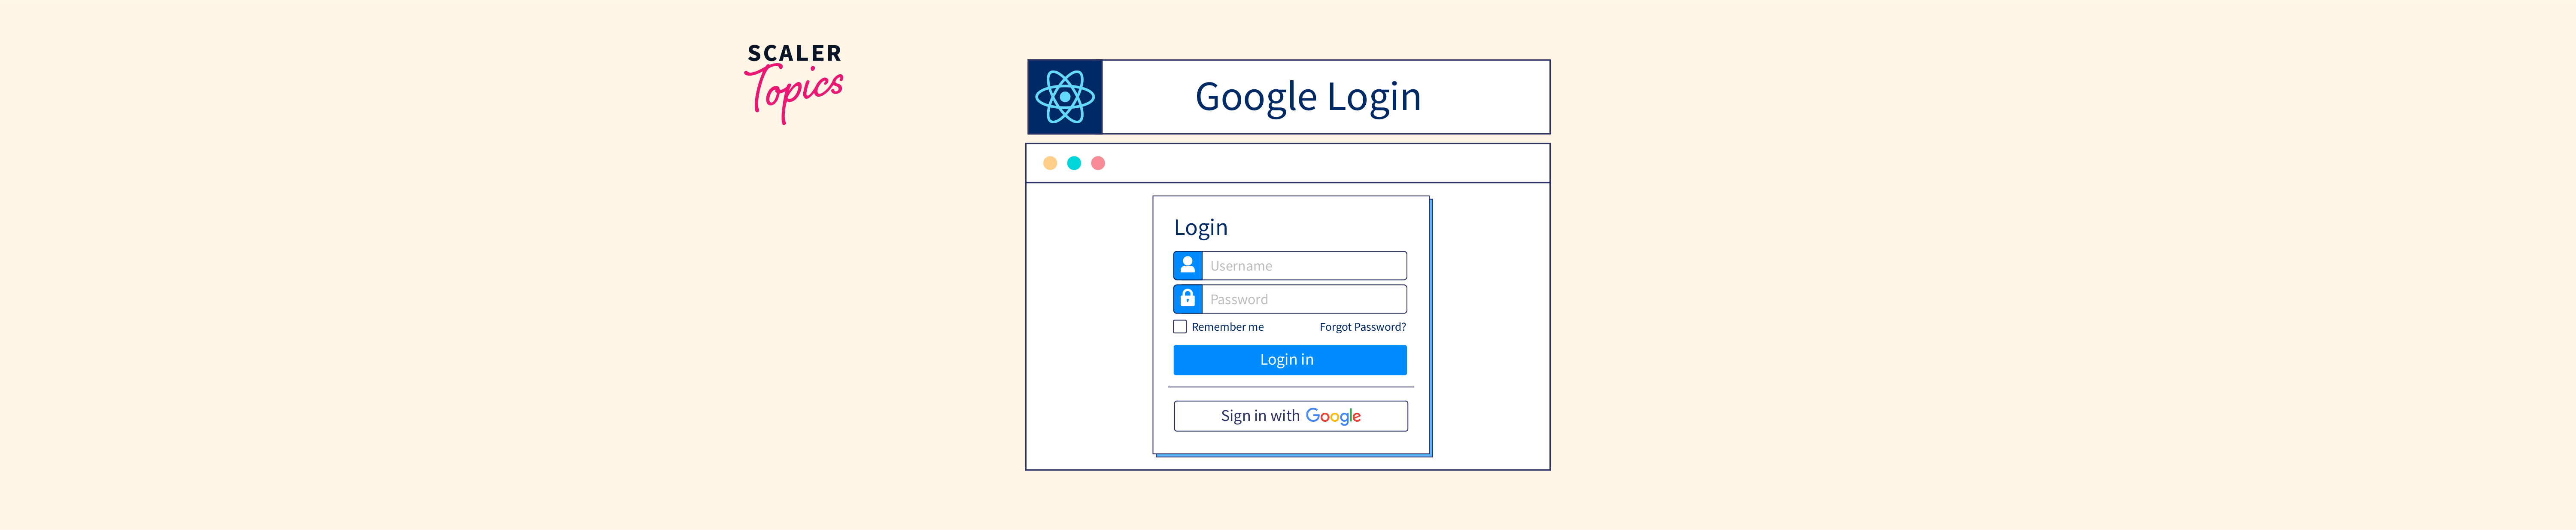Screen dimensions: 2576x530
Task: Click the React atom logo icon
Action: [1065, 97]
